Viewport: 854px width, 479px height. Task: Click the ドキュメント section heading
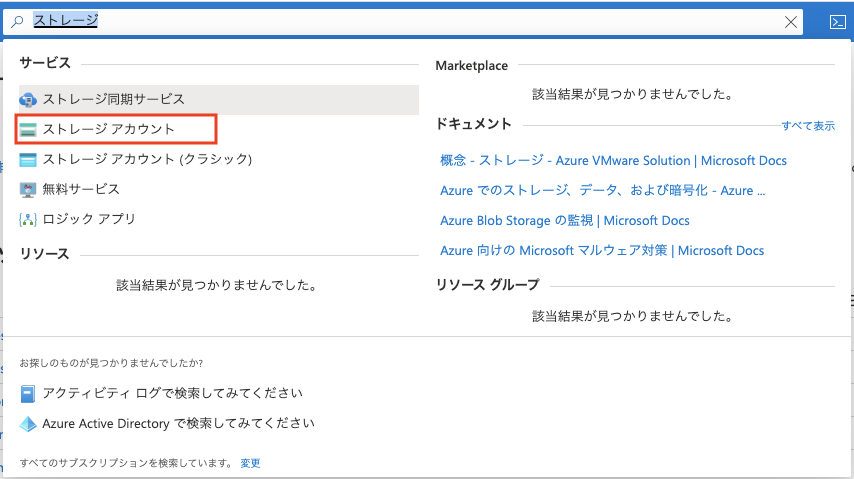point(473,124)
